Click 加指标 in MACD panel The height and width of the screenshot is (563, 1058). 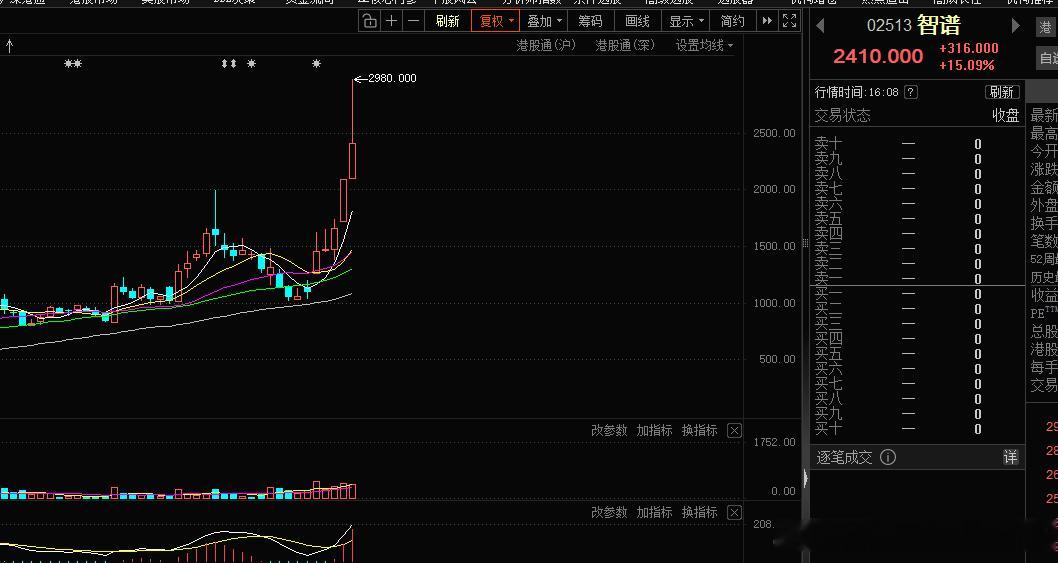point(655,512)
